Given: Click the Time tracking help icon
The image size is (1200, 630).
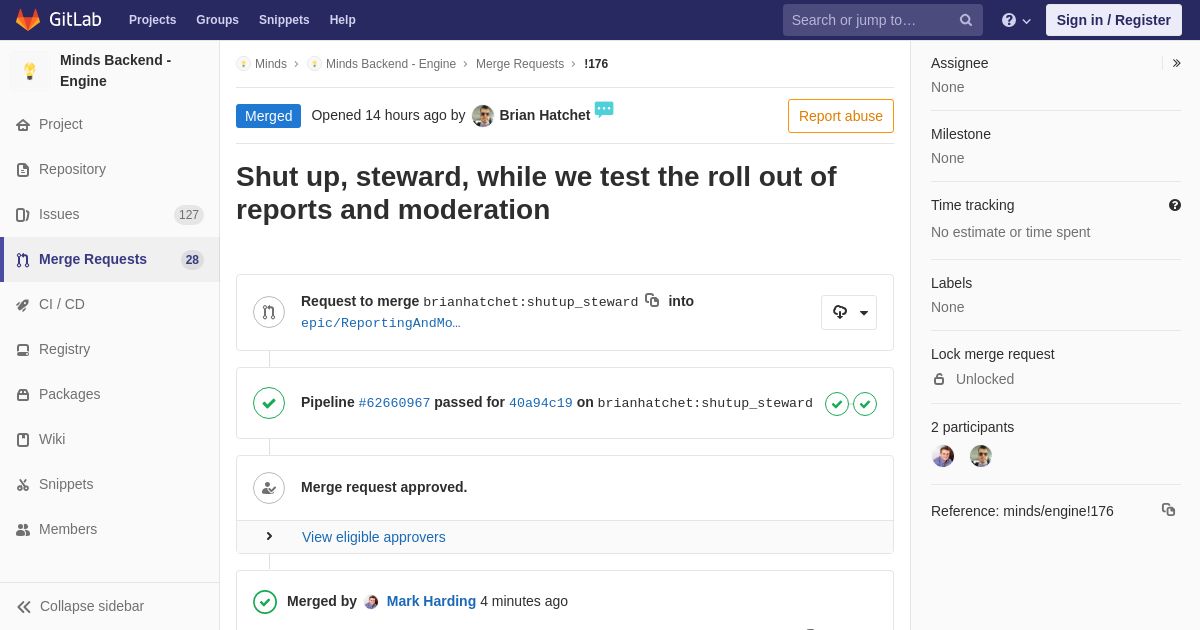Looking at the screenshot, I should 1175,205.
